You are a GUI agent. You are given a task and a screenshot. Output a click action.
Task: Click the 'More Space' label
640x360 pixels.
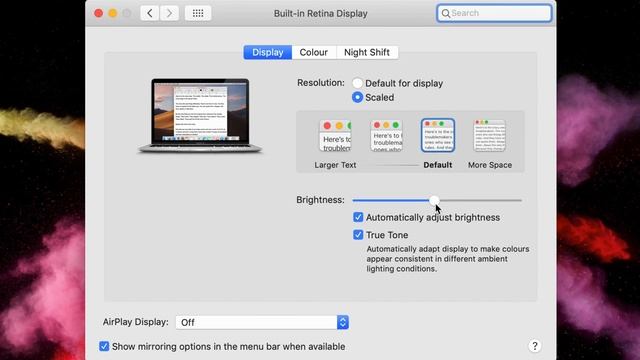click(490, 165)
